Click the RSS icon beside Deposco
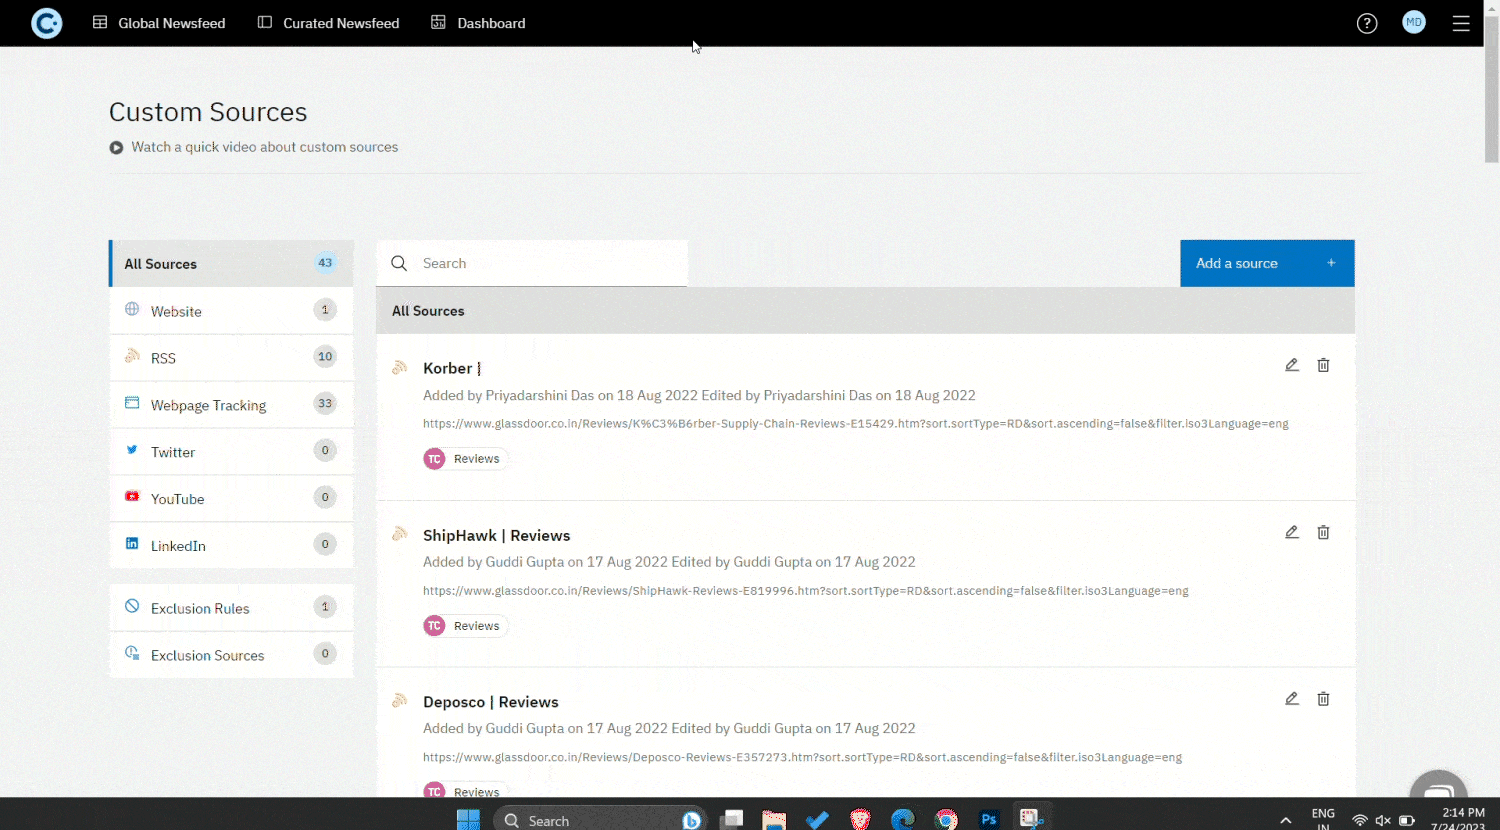This screenshot has height=830, width=1500. pos(399,700)
